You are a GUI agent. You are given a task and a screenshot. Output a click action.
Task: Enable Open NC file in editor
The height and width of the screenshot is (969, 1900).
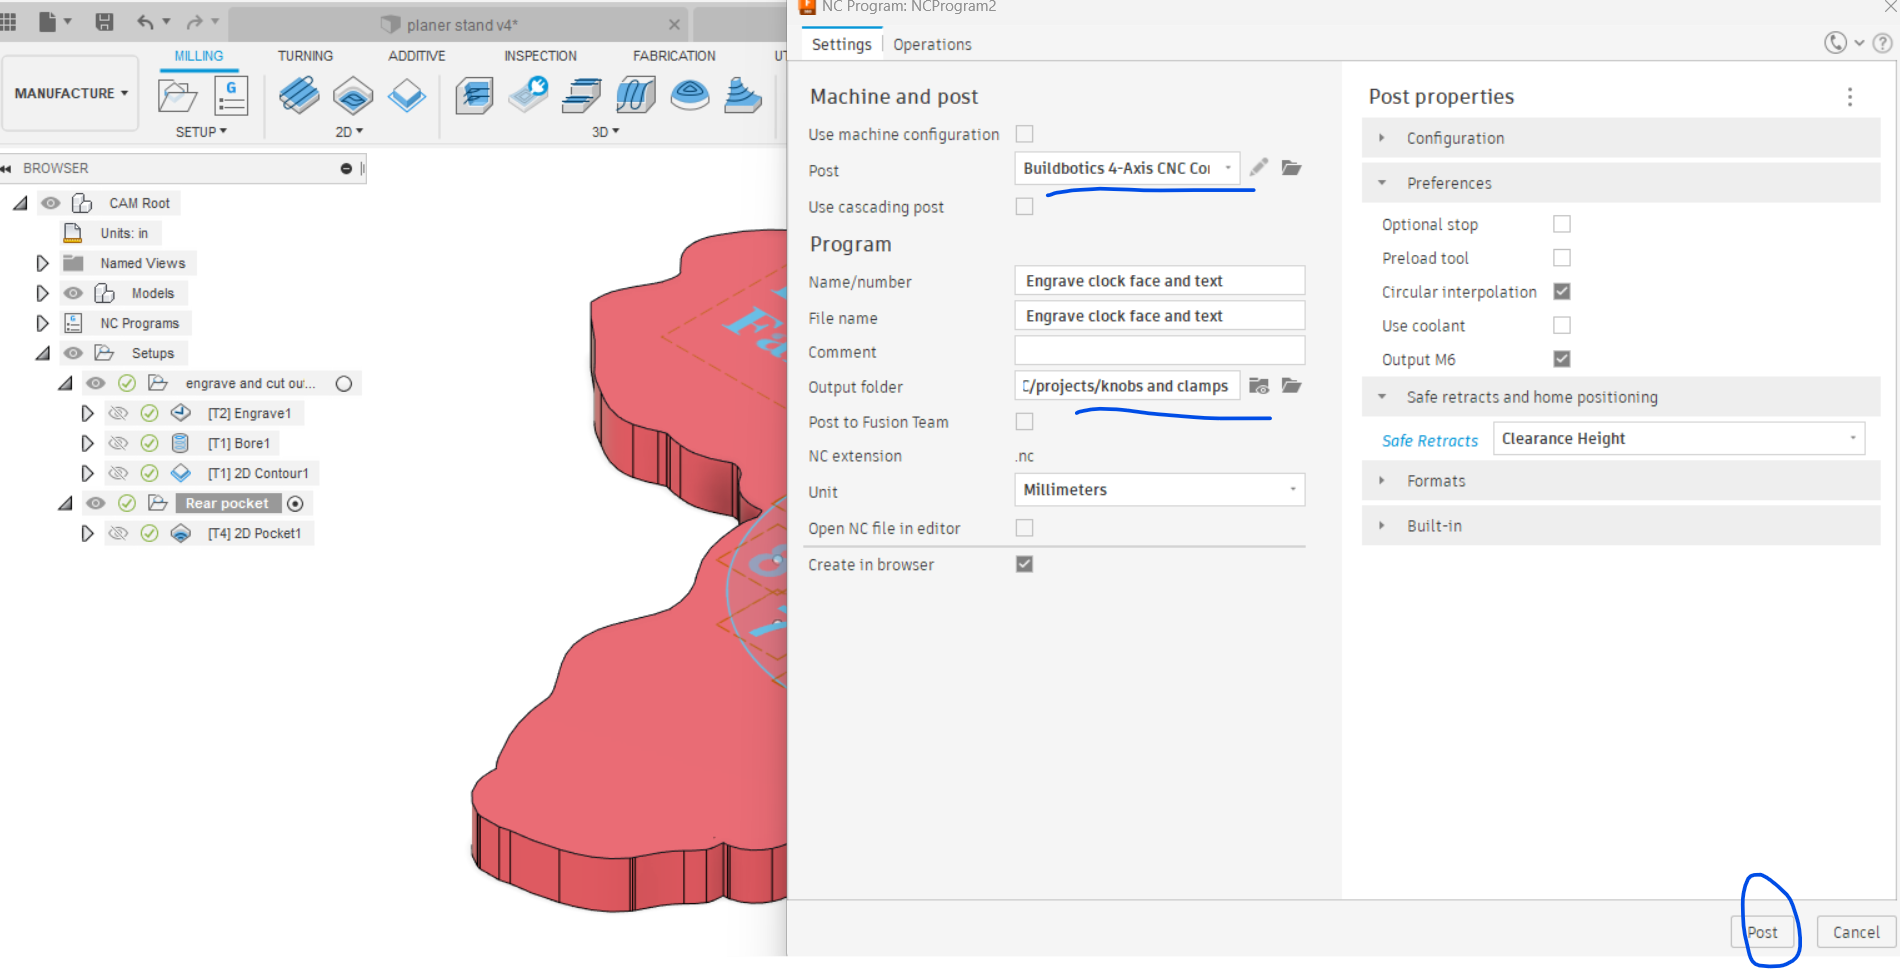[x=1024, y=527]
